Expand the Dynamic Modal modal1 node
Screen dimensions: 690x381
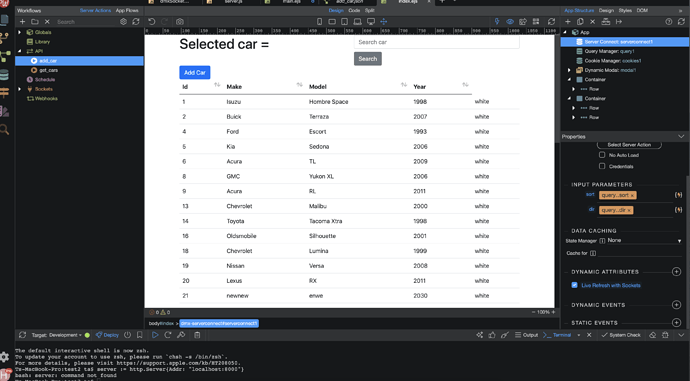point(569,70)
